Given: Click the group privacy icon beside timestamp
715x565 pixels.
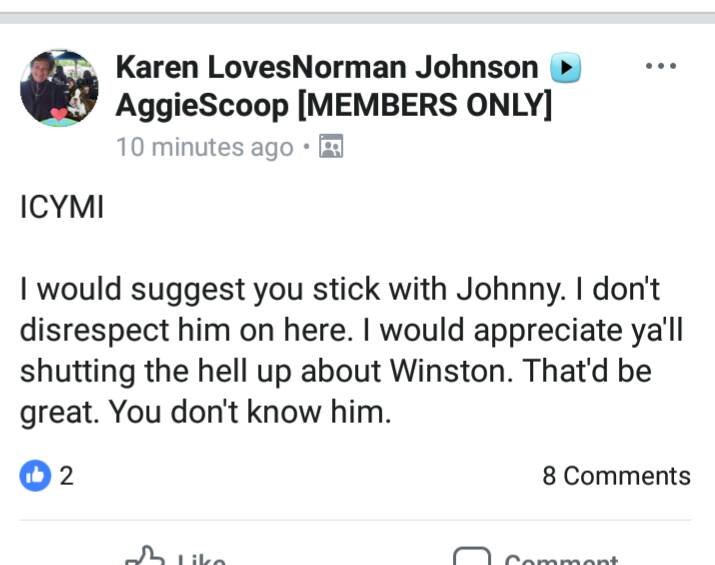Looking at the screenshot, I should point(330,148).
